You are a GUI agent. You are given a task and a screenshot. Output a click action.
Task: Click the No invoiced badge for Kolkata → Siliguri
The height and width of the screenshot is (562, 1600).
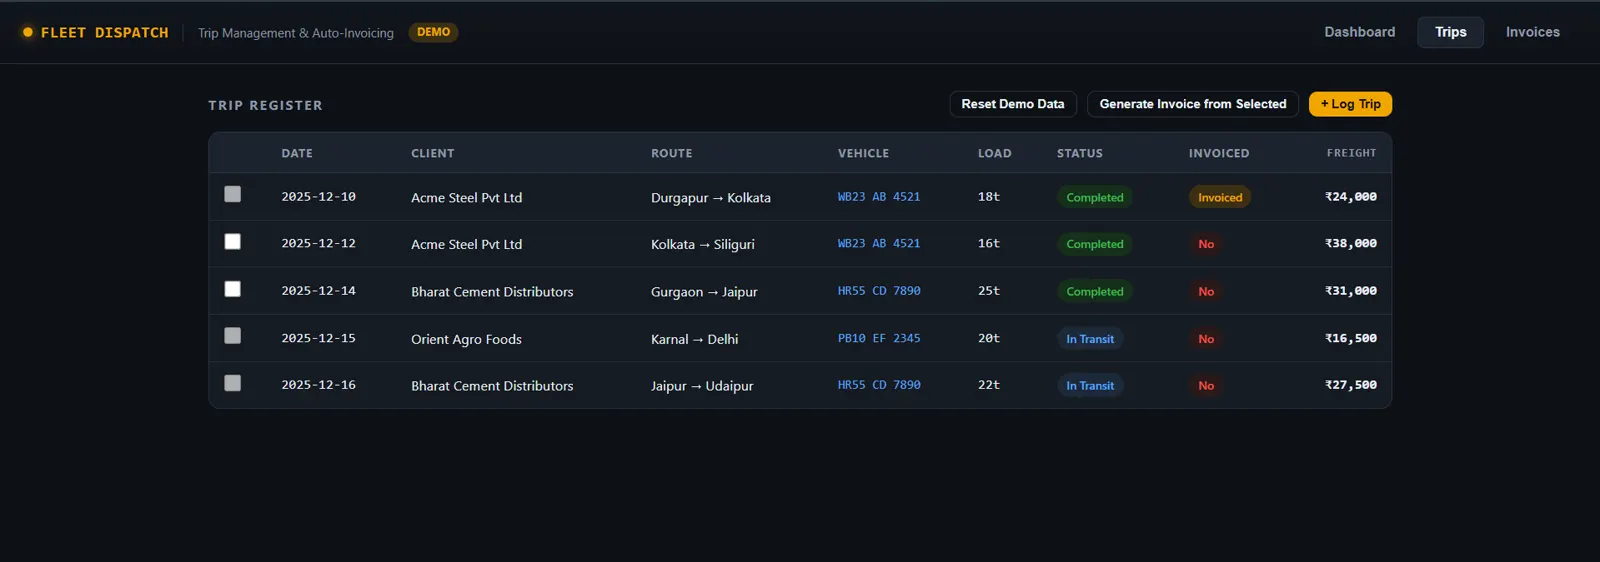(x=1206, y=244)
